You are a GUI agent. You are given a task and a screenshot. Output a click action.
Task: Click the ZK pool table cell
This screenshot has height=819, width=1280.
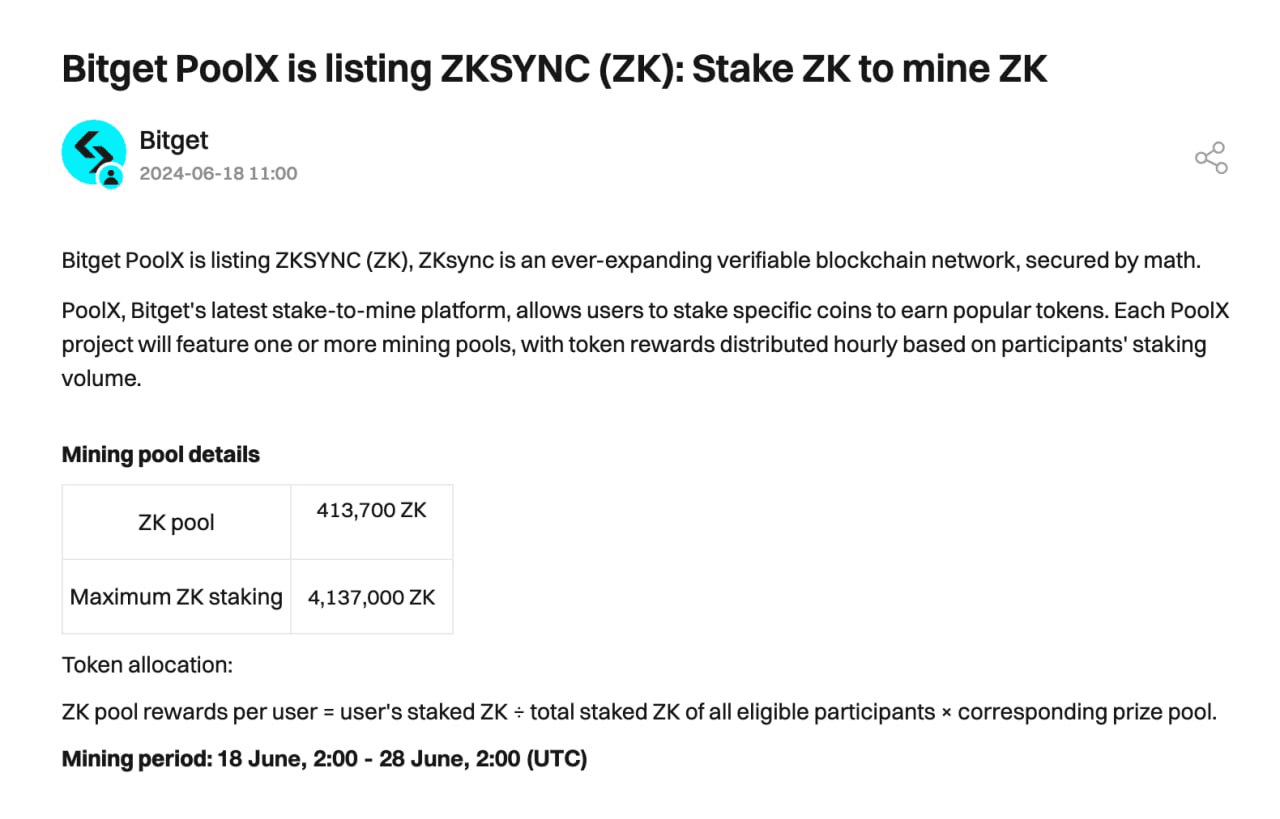[176, 522]
